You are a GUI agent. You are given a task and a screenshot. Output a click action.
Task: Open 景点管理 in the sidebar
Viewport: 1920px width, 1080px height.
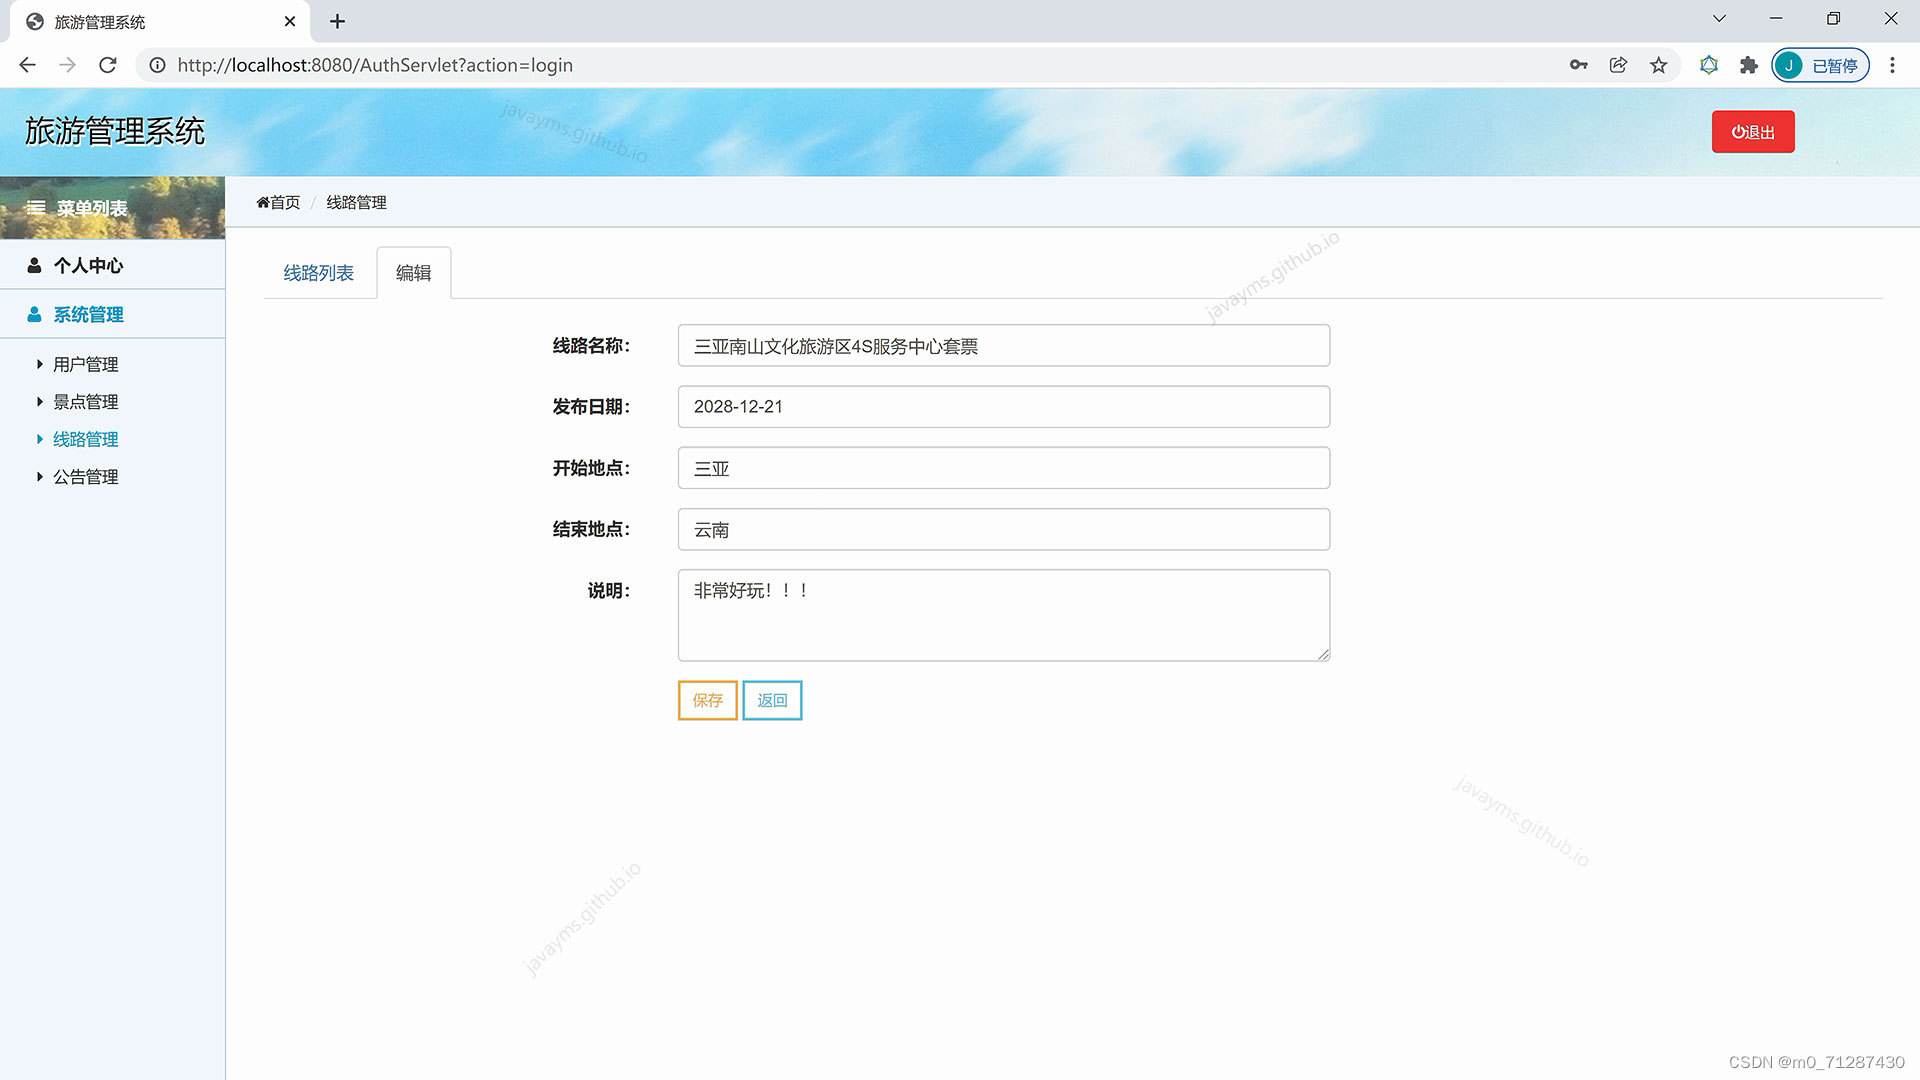pos(85,402)
